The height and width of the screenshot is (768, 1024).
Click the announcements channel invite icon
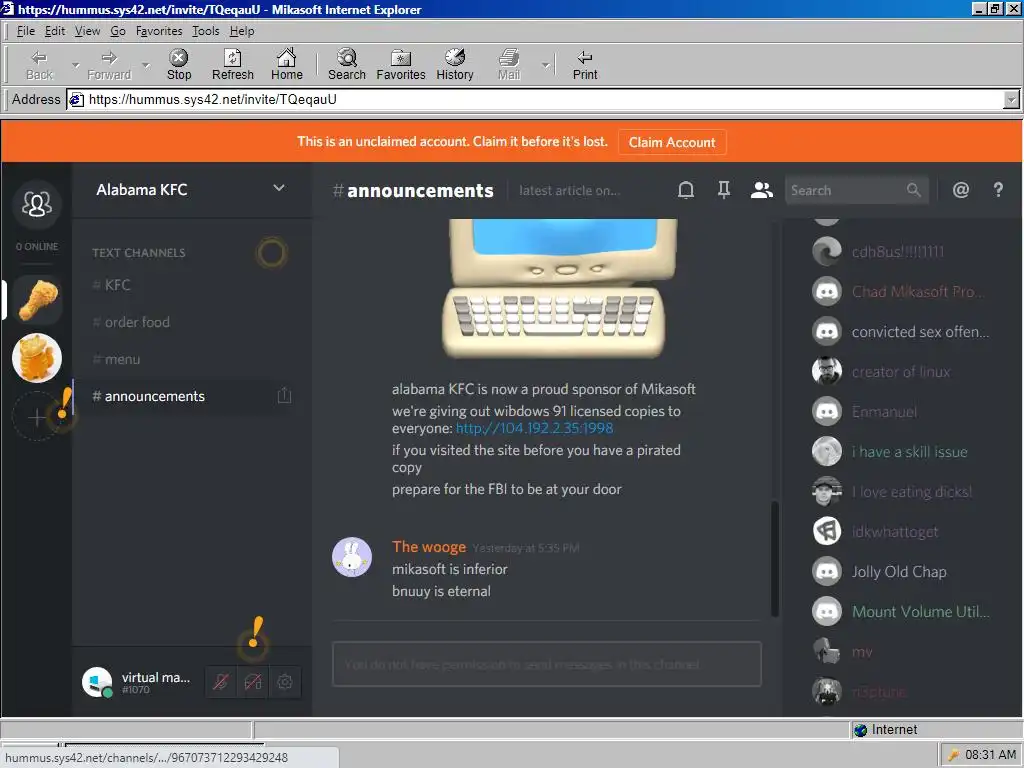tap(284, 395)
